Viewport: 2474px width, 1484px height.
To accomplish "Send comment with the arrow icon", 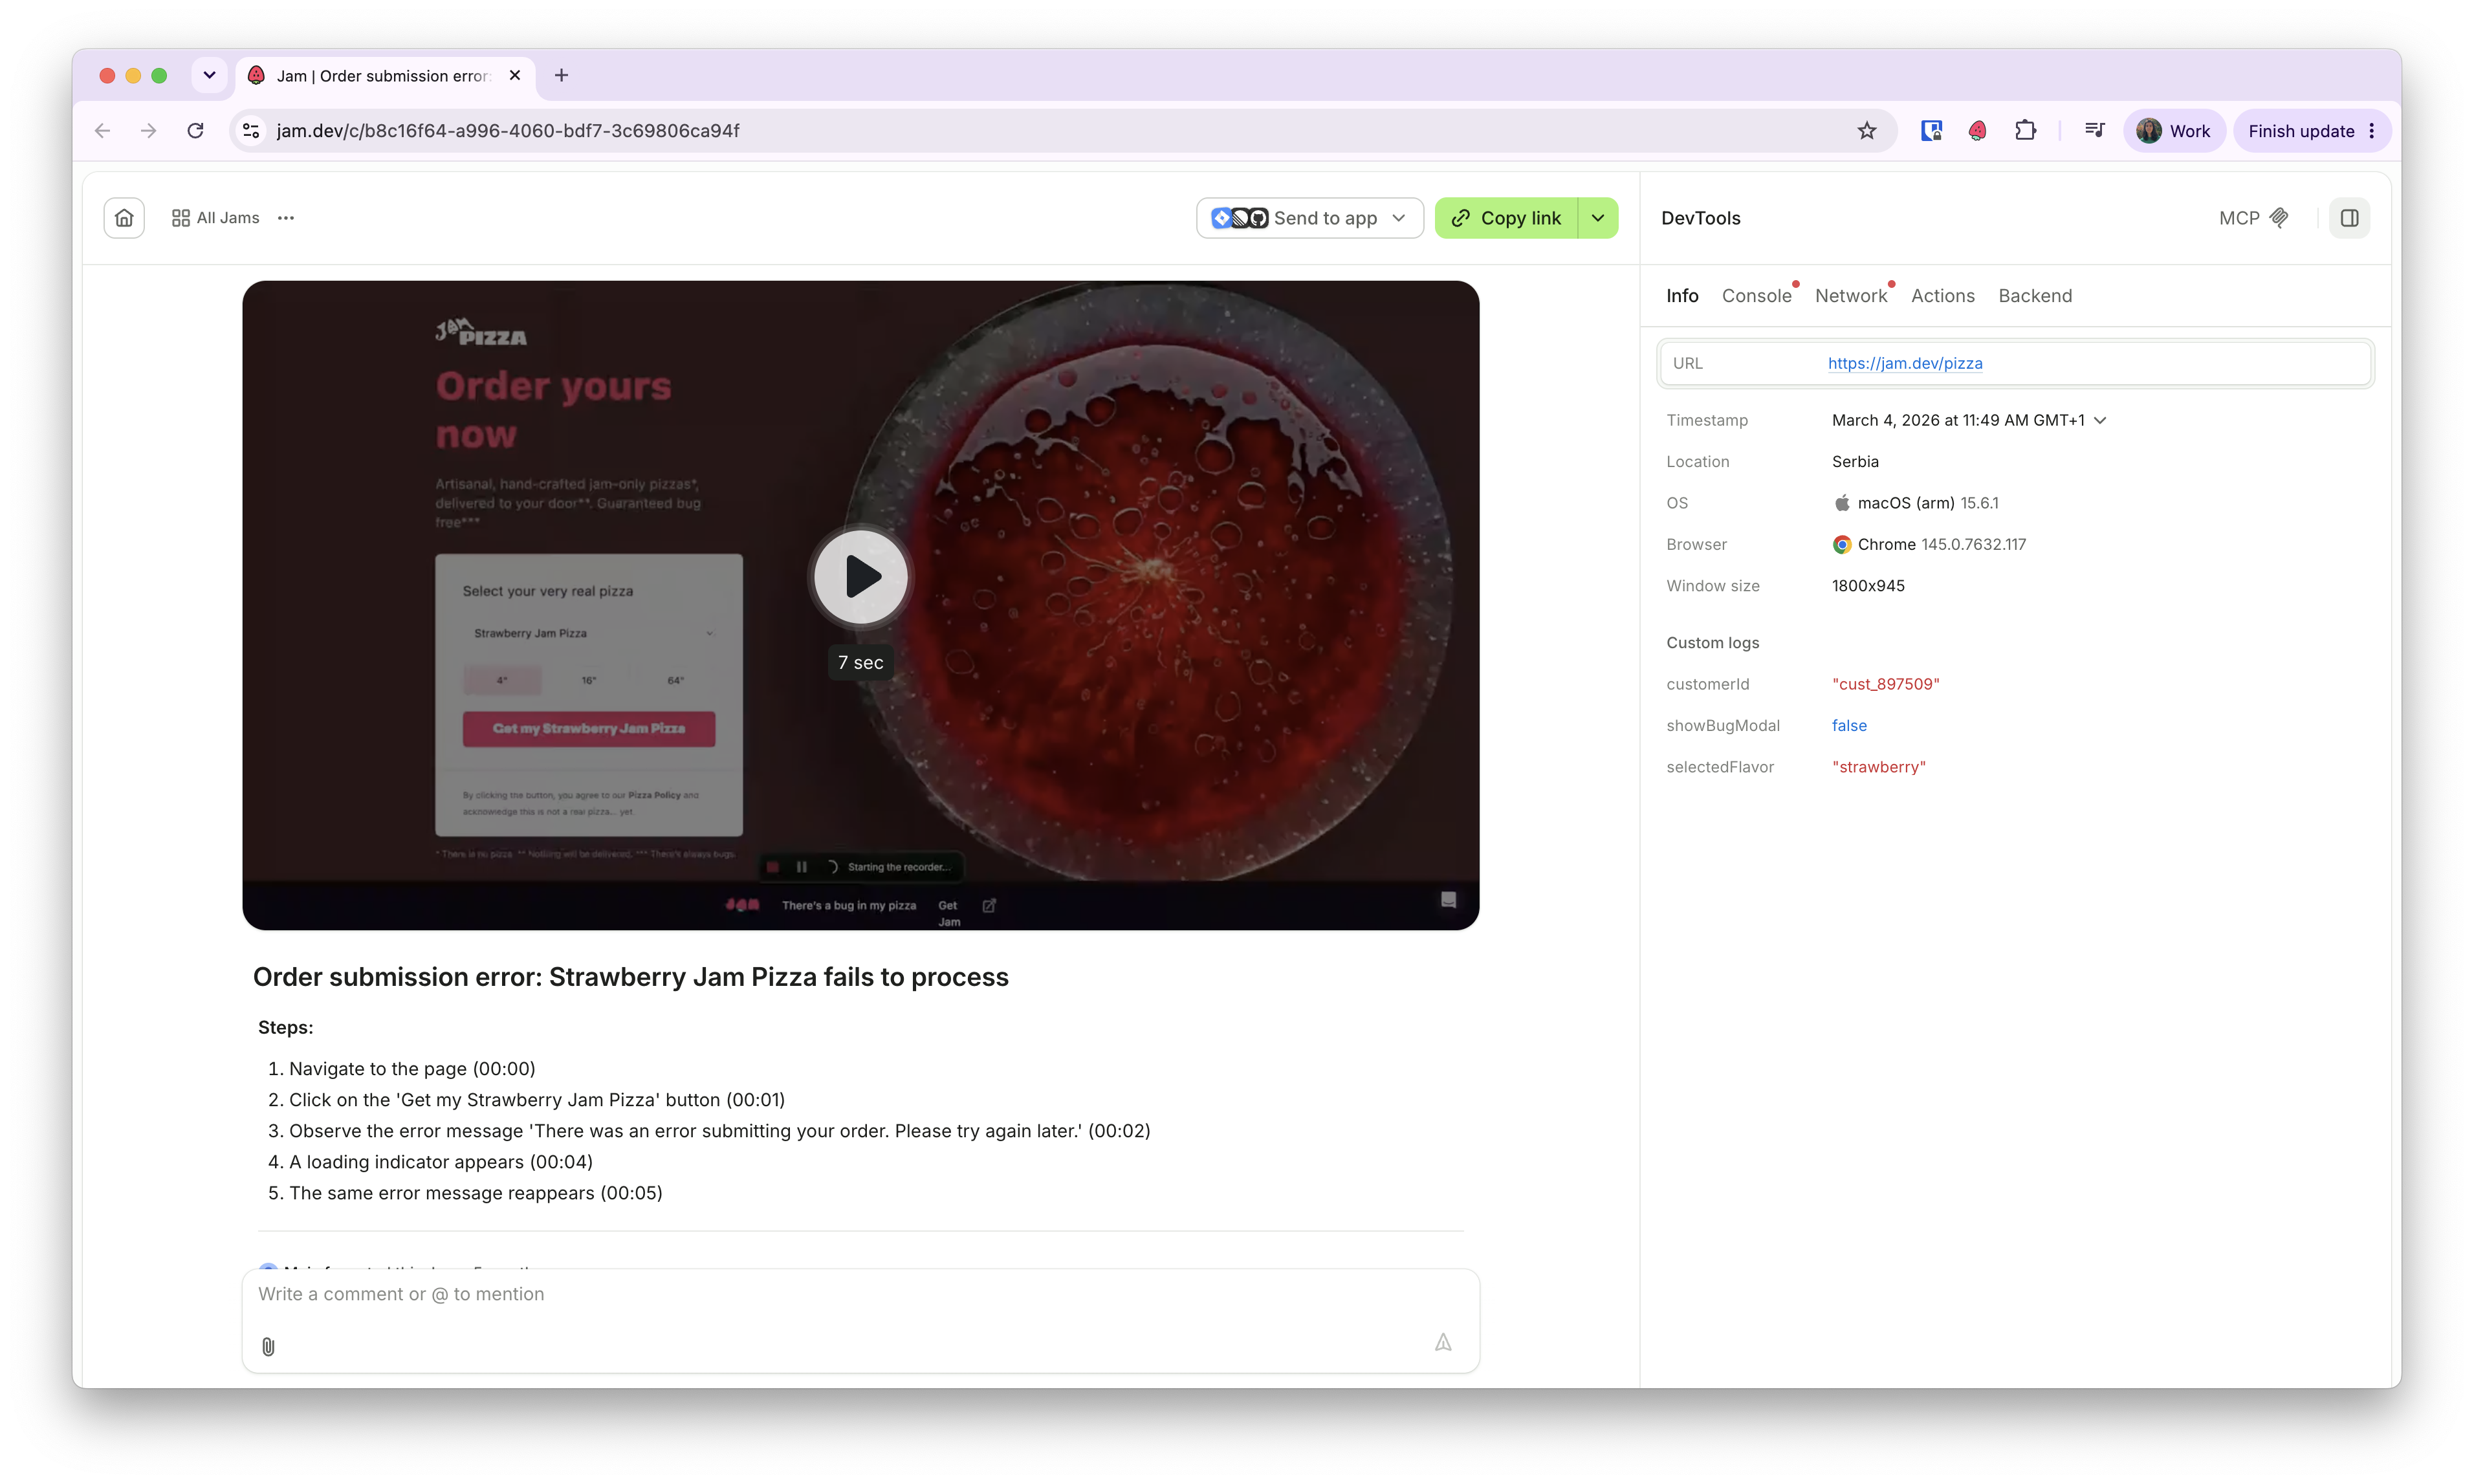I will (1443, 1343).
